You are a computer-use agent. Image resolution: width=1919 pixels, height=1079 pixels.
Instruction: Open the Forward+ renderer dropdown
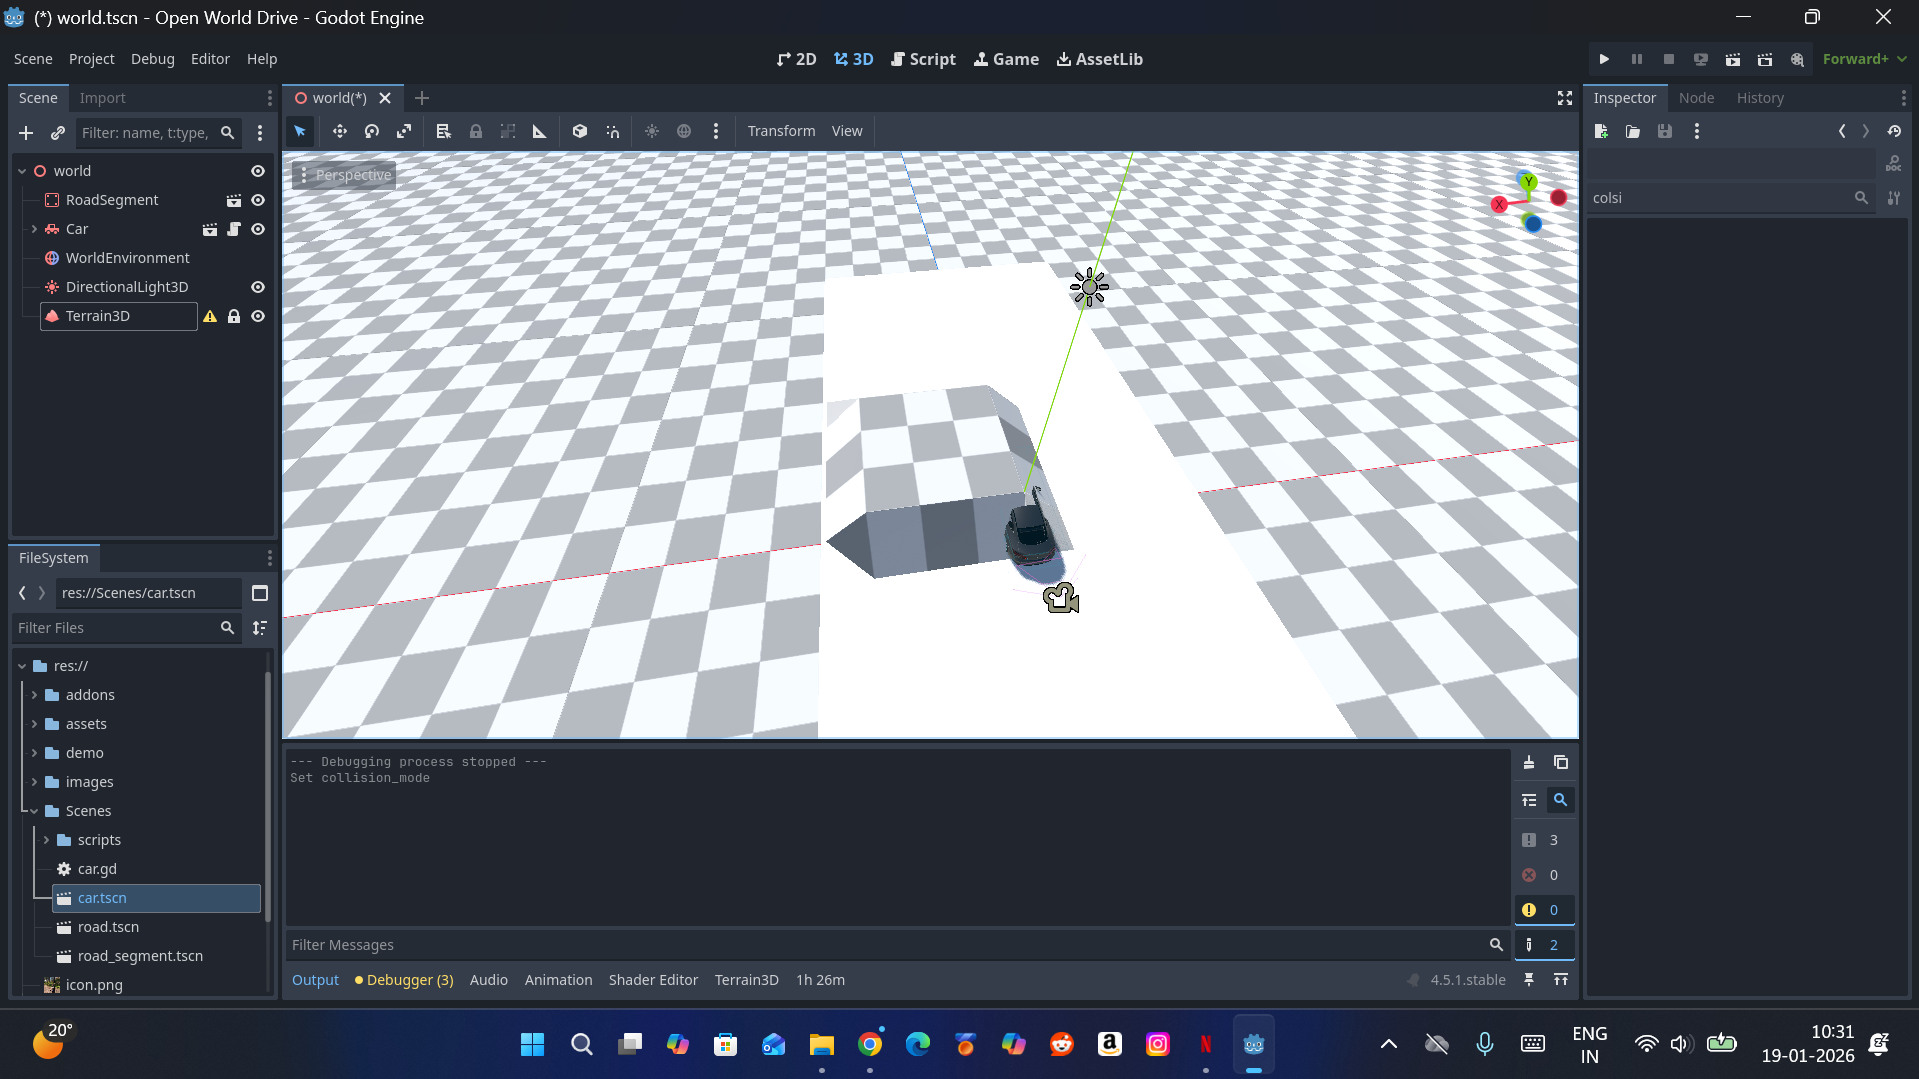click(1864, 59)
